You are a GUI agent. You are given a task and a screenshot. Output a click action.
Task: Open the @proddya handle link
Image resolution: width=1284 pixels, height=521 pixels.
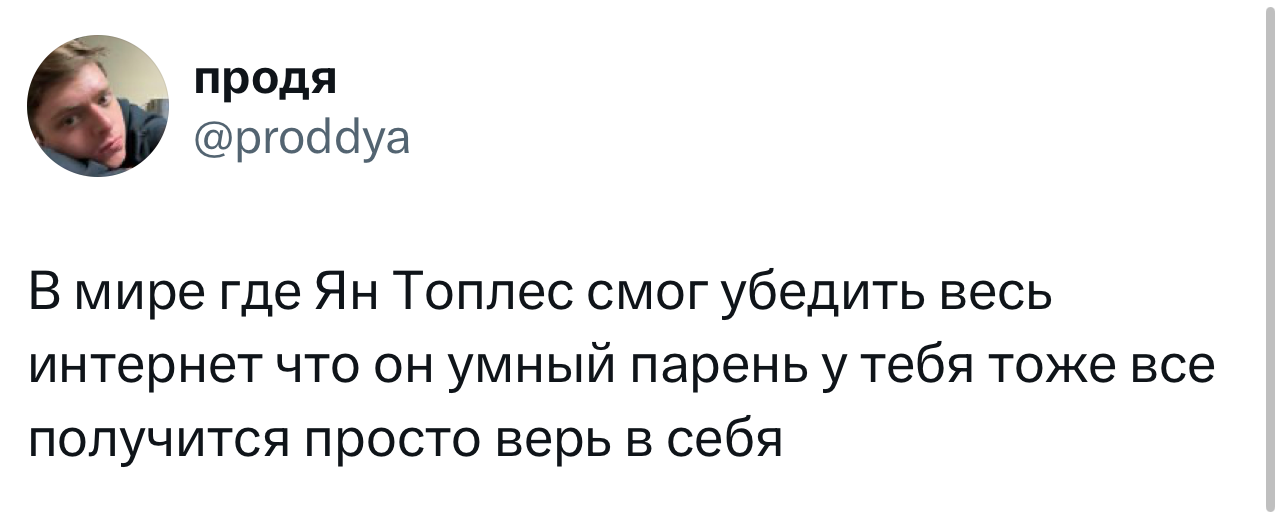[x=301, y=138]
